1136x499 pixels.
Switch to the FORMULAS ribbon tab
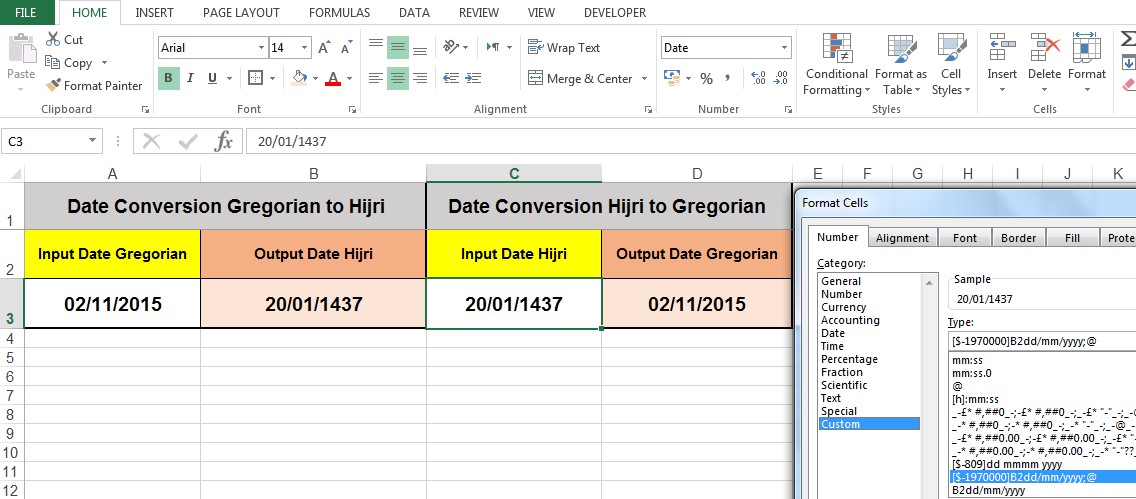point(339,13)
